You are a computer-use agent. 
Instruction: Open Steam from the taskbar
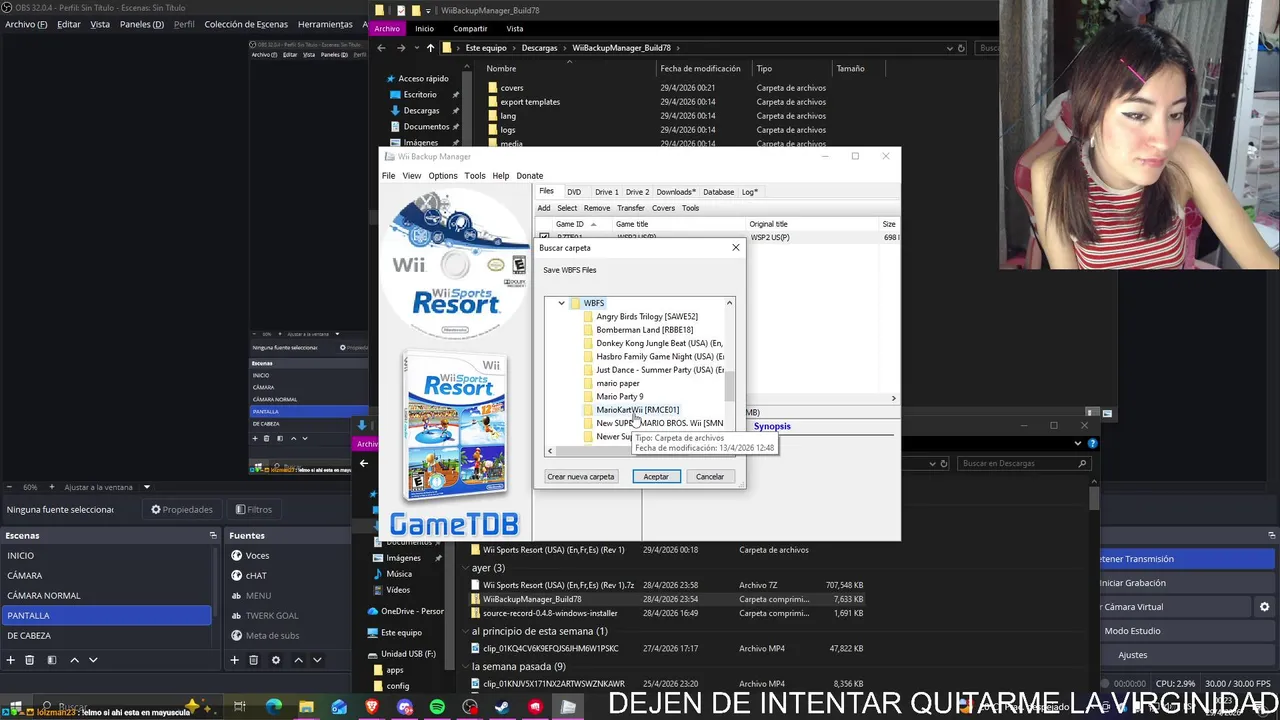[502, 707]
